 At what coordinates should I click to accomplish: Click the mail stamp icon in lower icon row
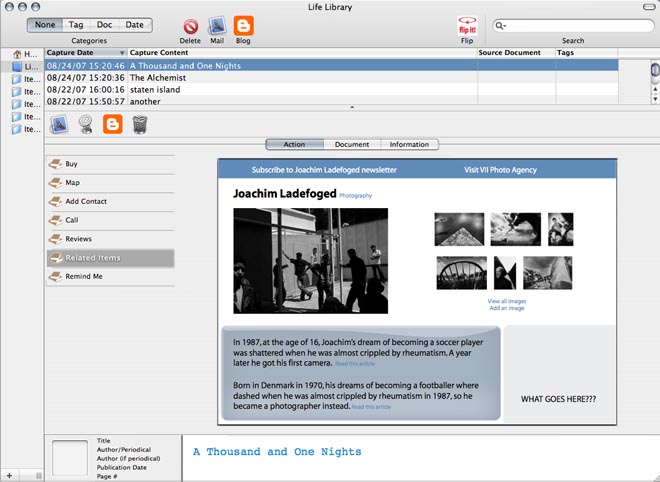(59, 125)
